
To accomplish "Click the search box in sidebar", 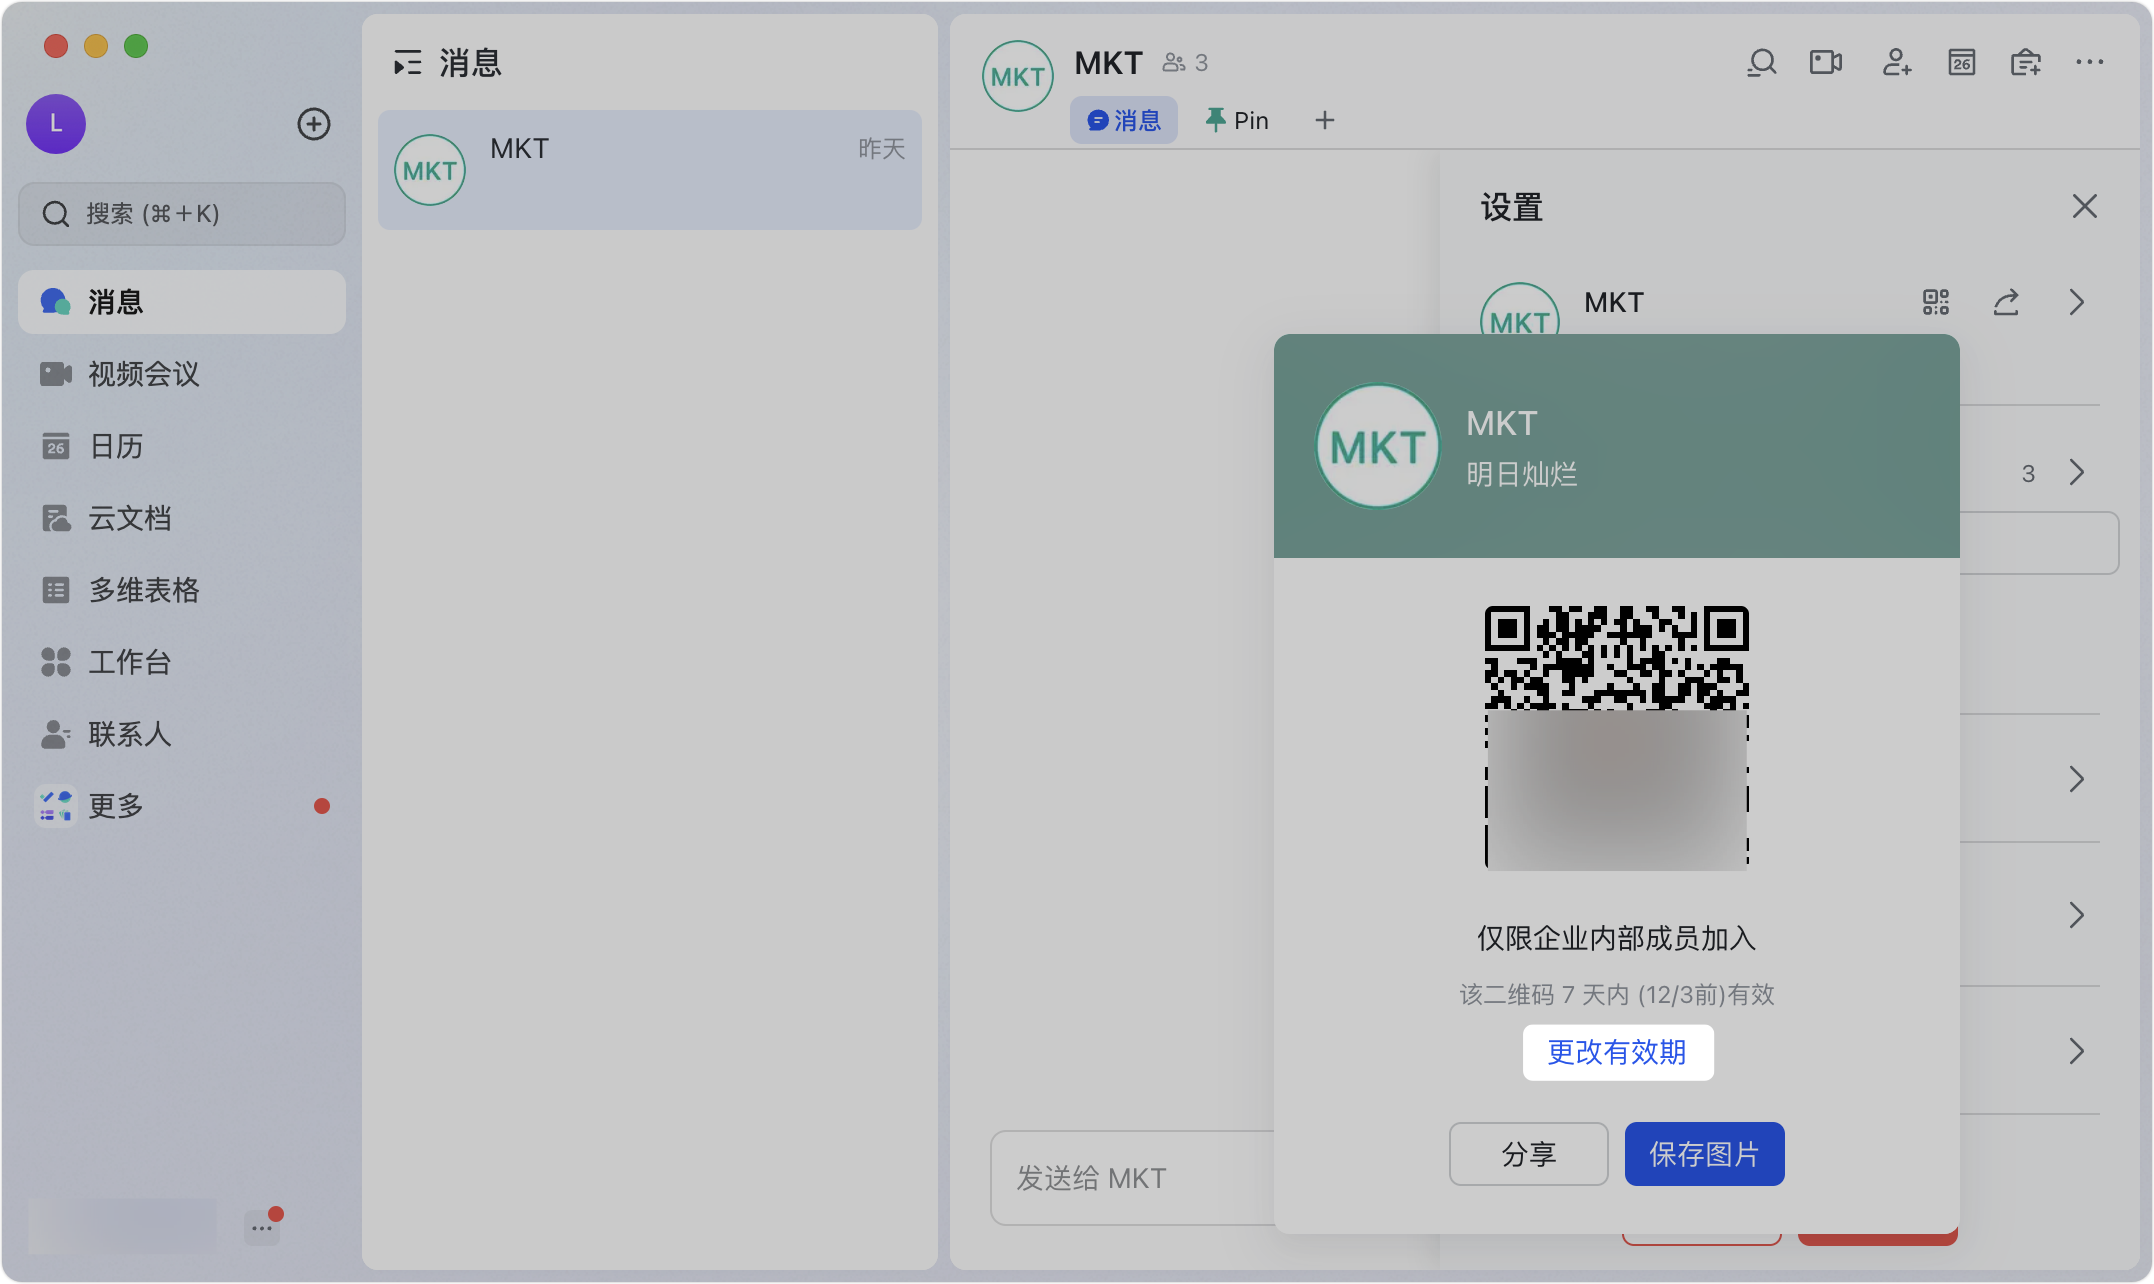I will coord(182,214).
